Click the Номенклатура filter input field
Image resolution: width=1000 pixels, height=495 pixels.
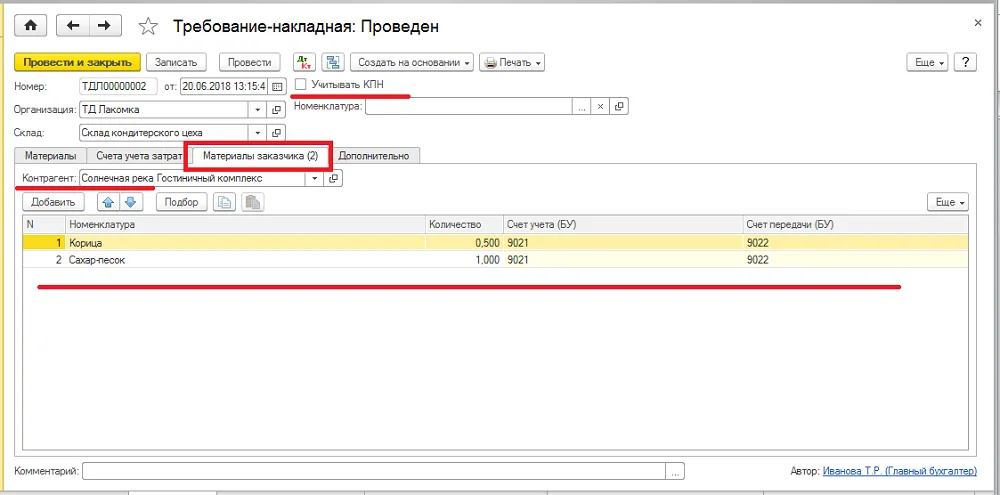[469, 107]
